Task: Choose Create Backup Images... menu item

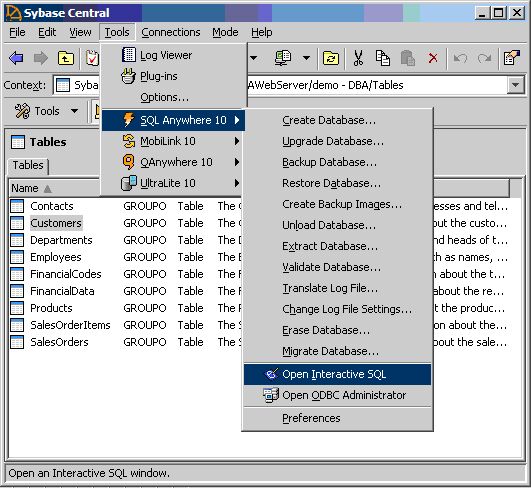Action: 337,204
